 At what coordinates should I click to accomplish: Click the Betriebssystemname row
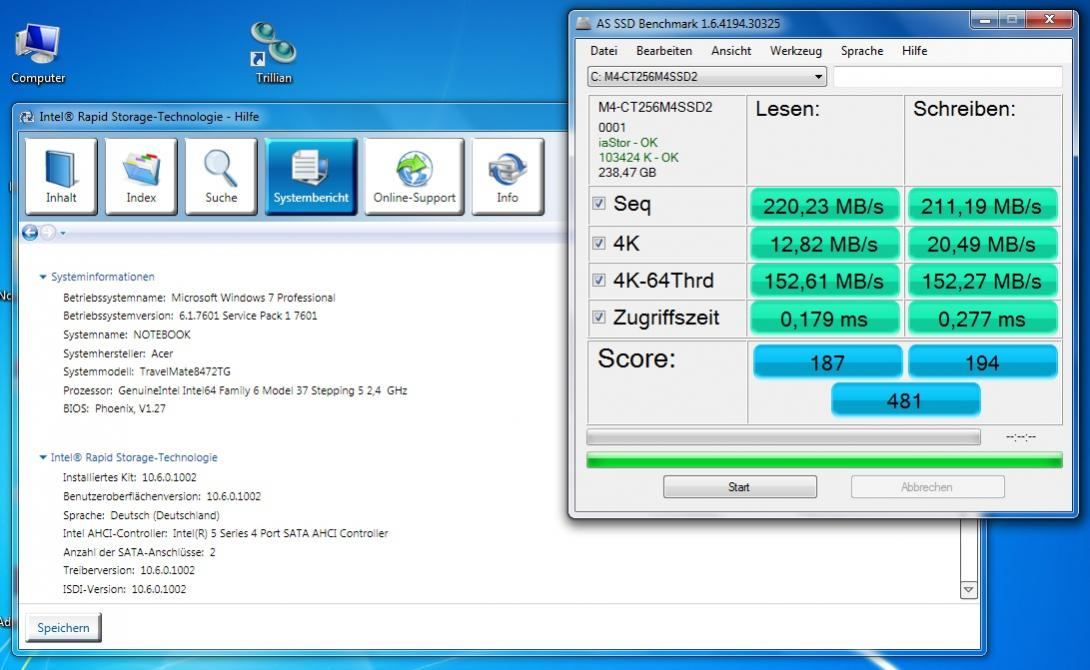click(x=200, y=297)
